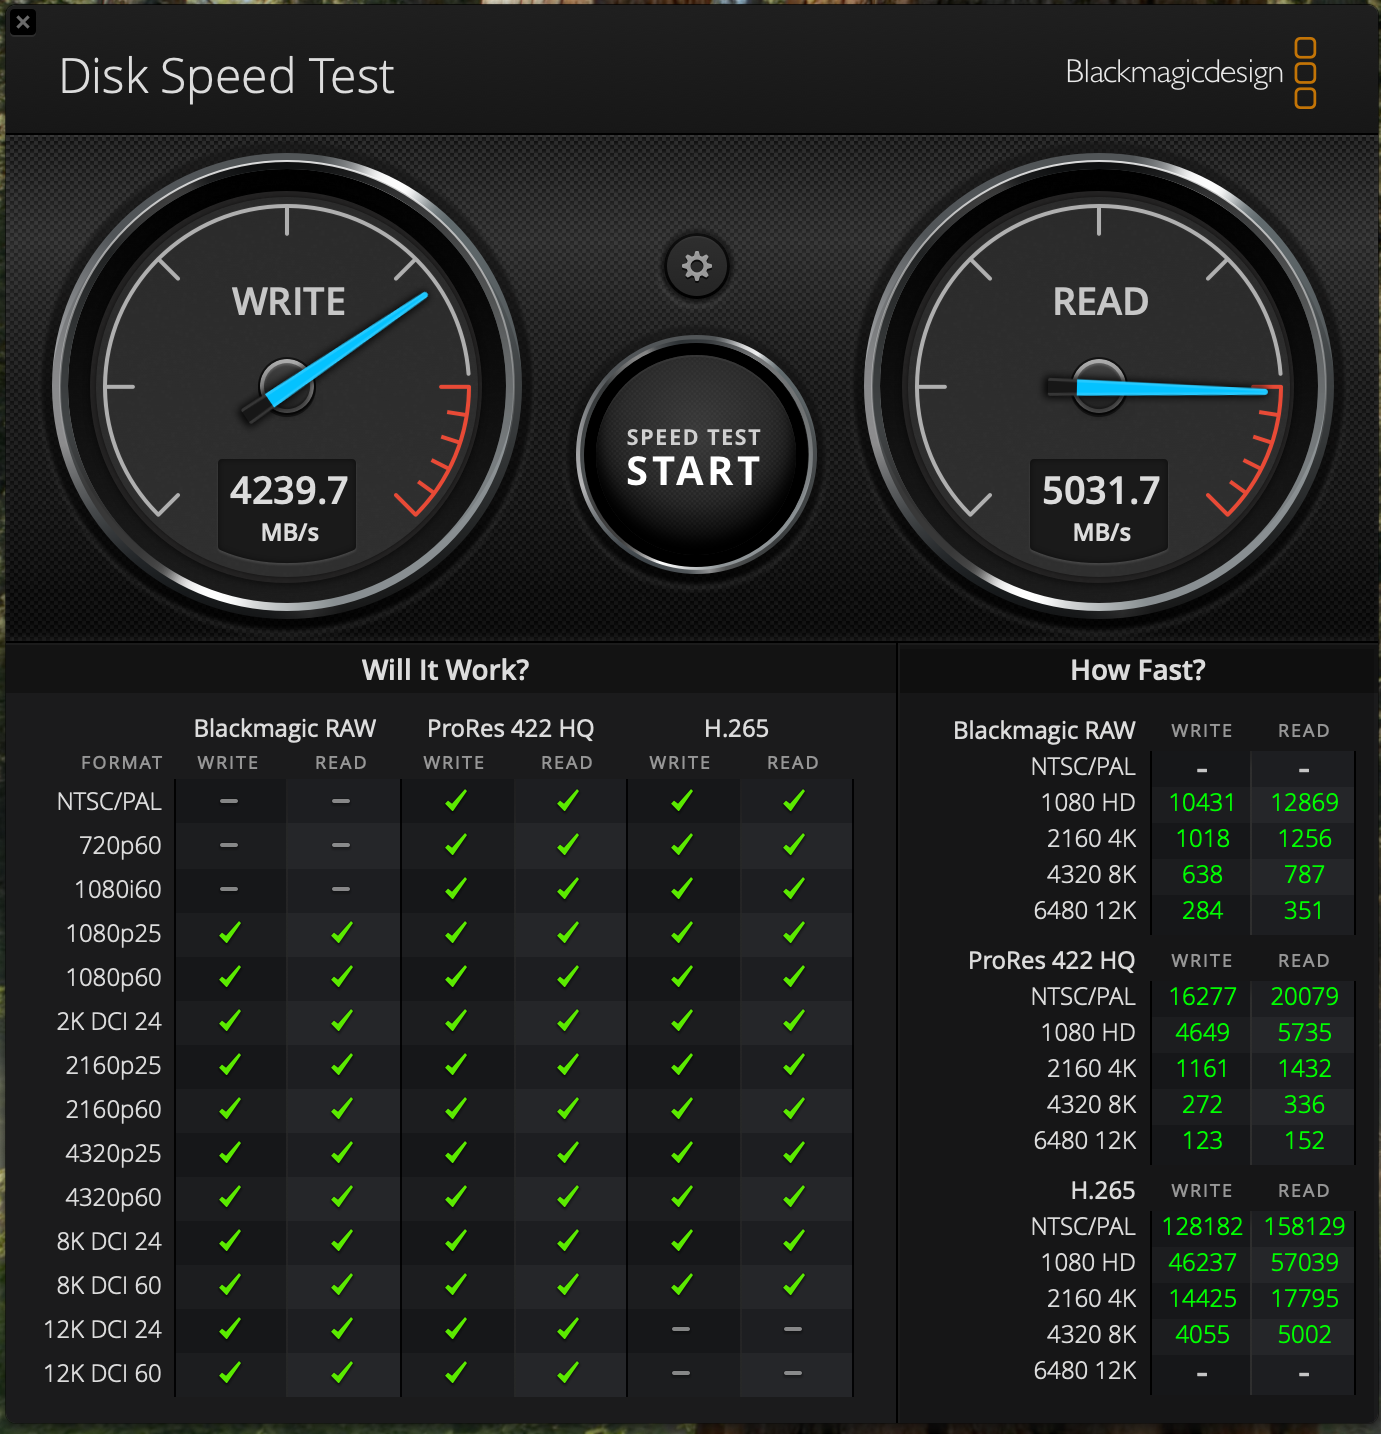Click H.265 read dash for 12K DCI 60
Screen dimensions: 1381x1434
pos(793,1373)
